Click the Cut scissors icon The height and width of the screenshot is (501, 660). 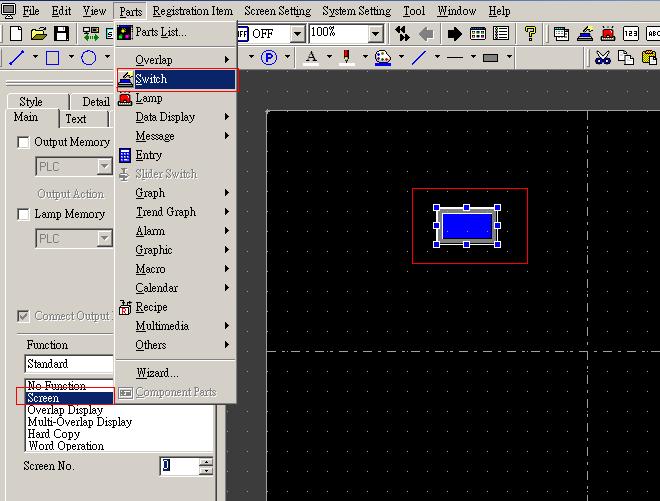pos(603,58)
